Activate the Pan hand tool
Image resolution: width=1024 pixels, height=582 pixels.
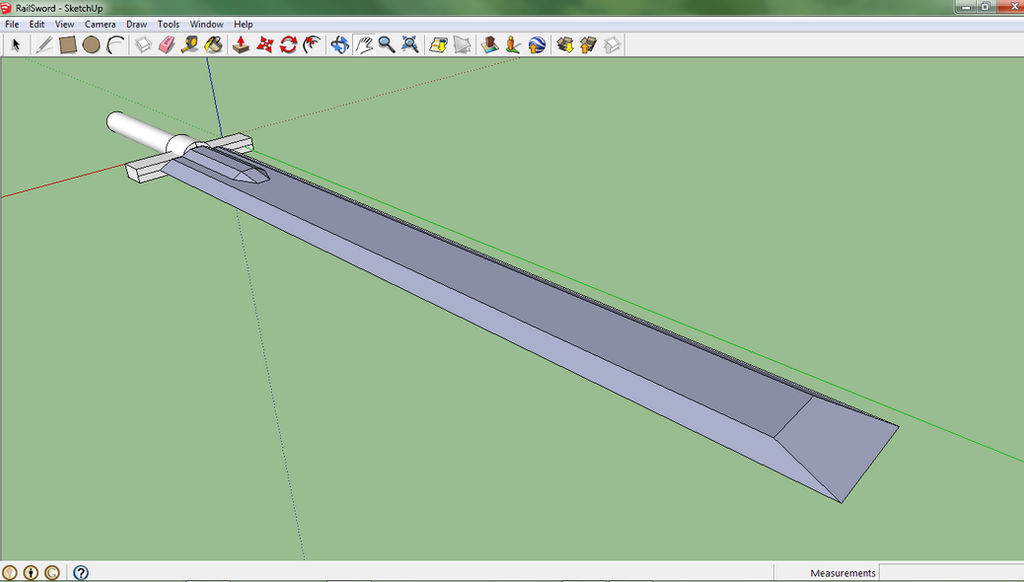pyautogui.click(x=364, y=45)
